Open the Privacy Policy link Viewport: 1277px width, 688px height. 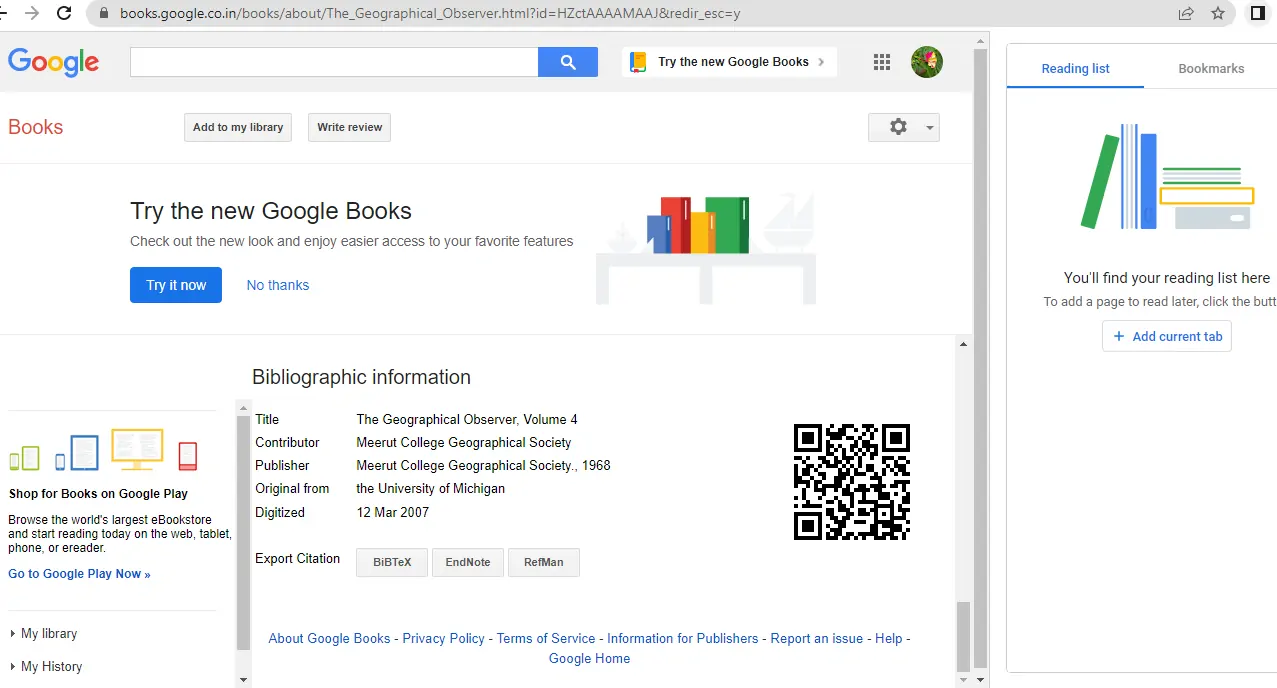click(443, 638)
